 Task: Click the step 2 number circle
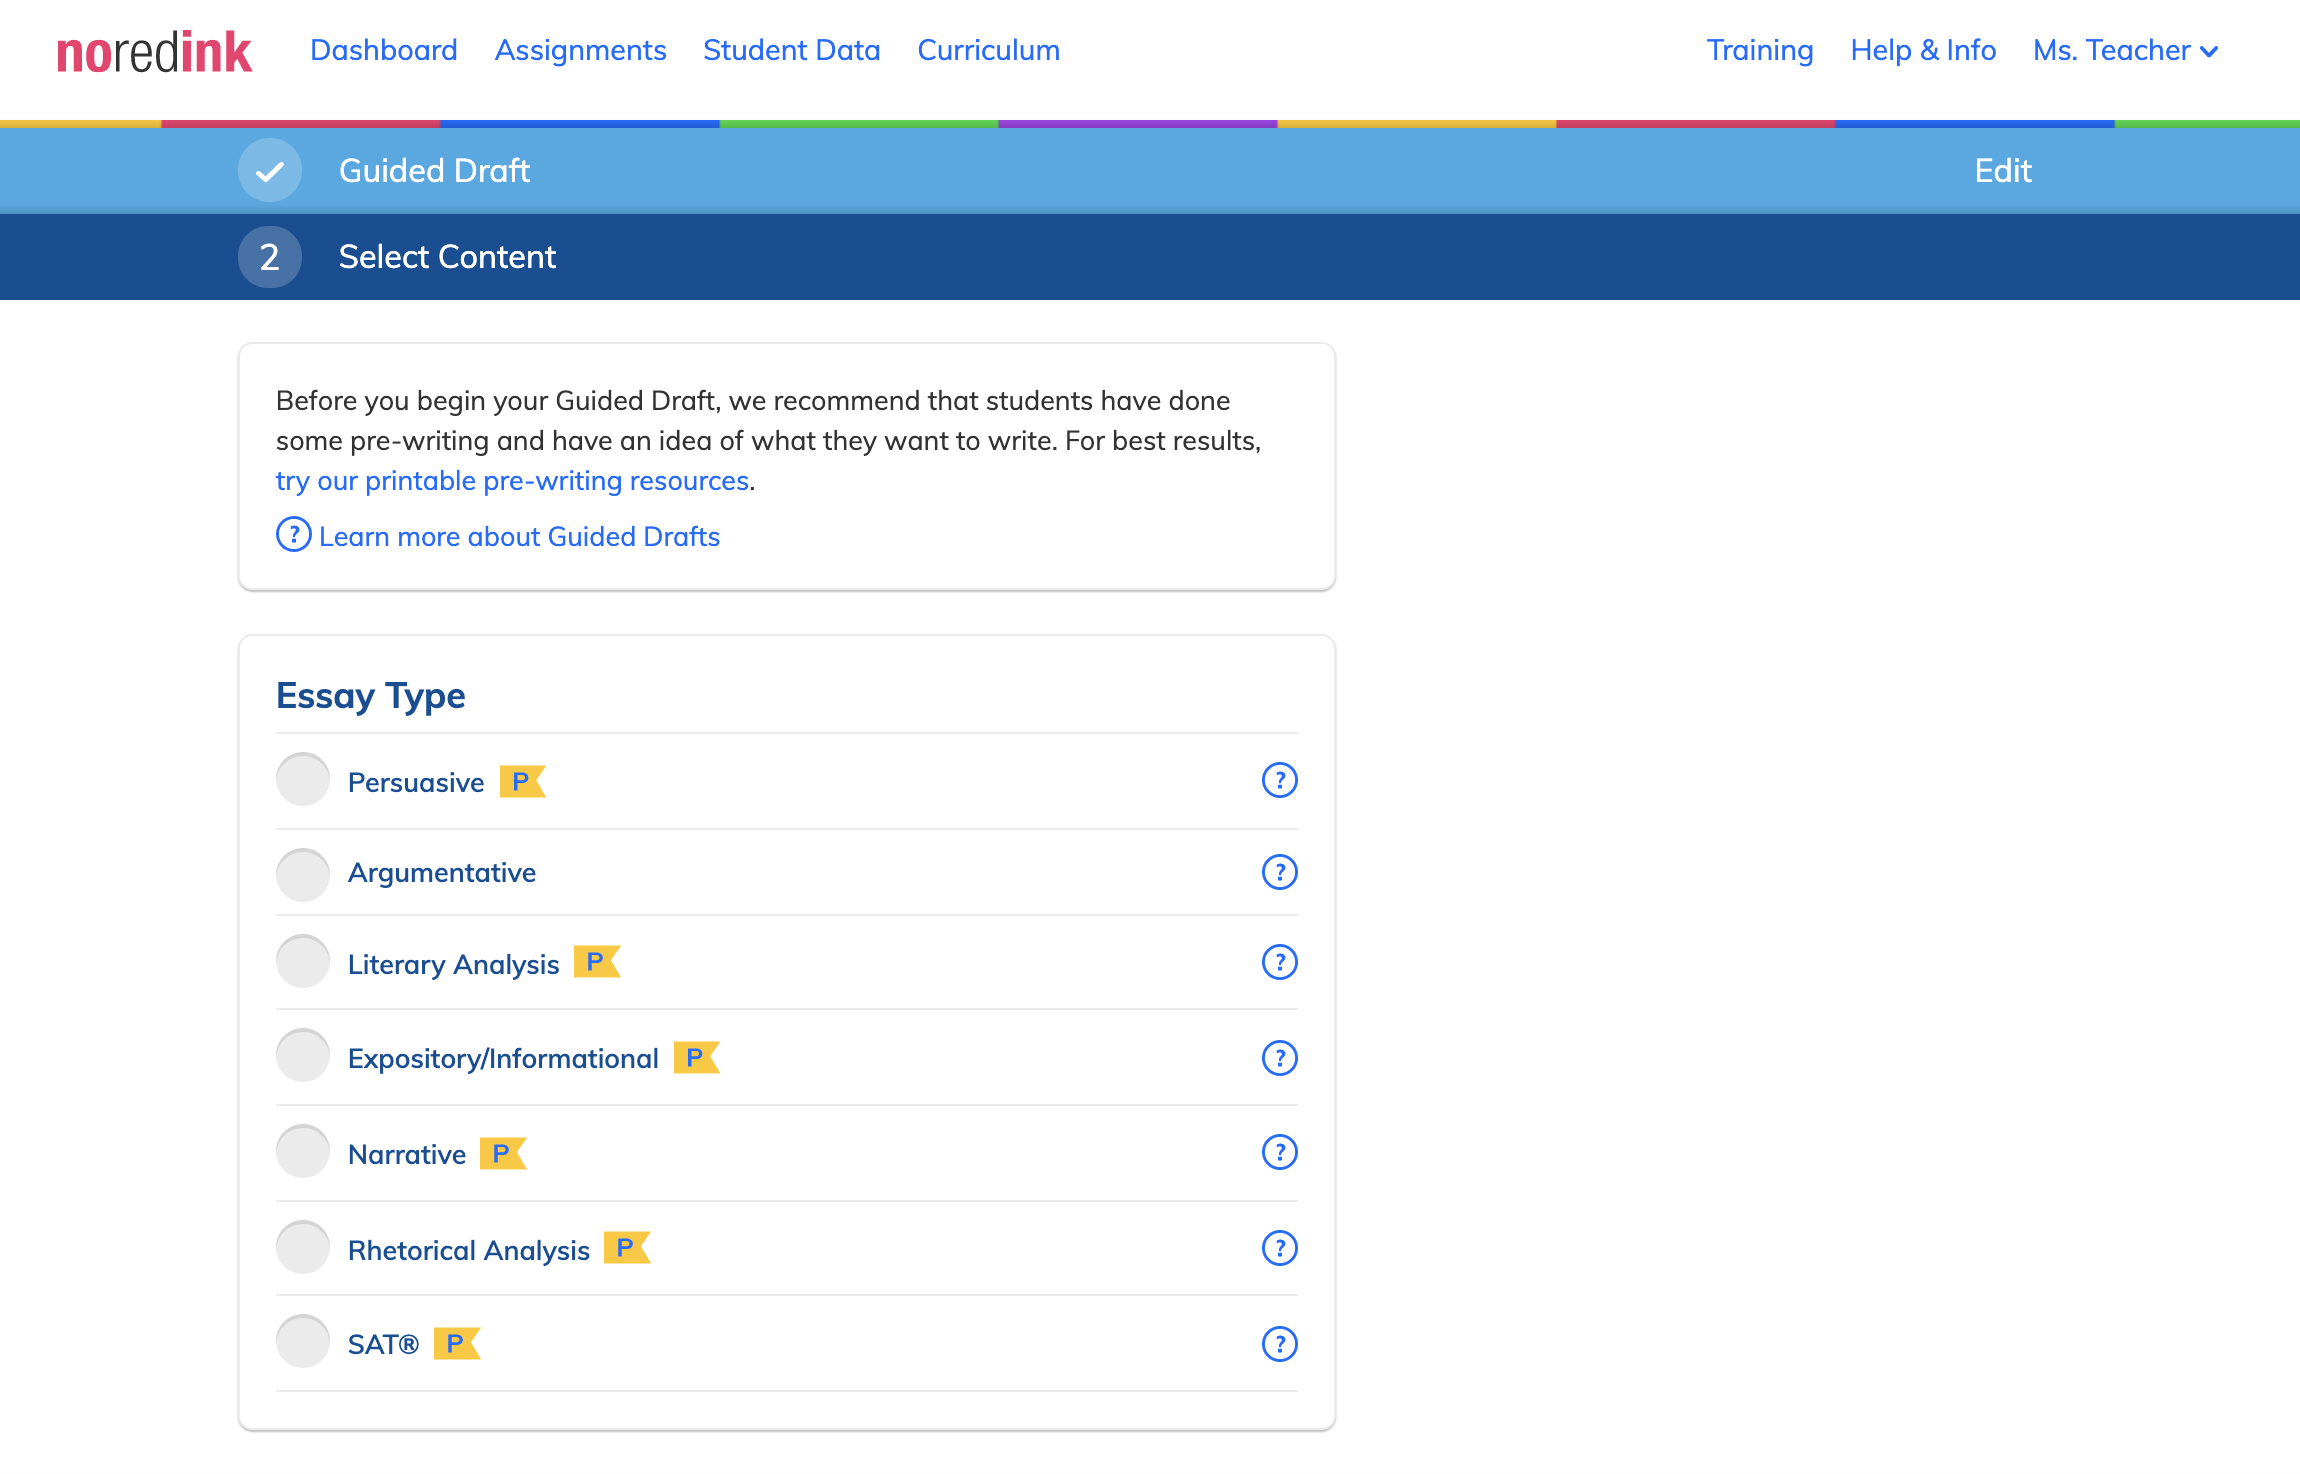click(270, 257)
